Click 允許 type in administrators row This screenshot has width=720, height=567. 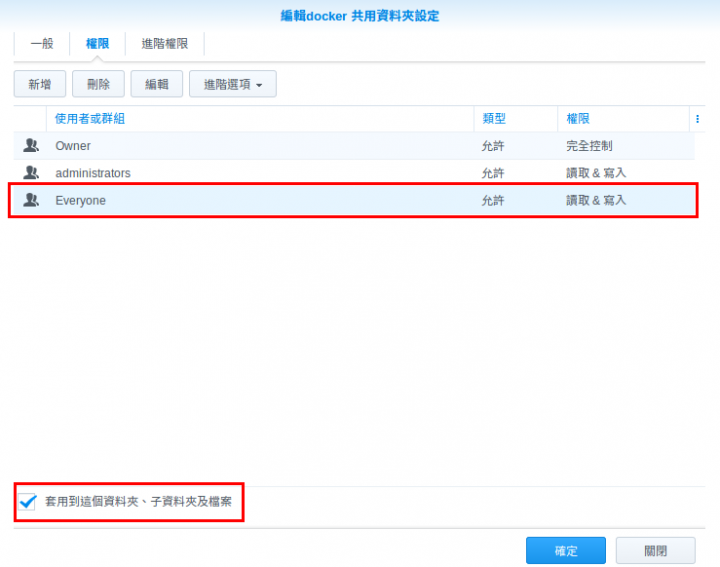493,173
